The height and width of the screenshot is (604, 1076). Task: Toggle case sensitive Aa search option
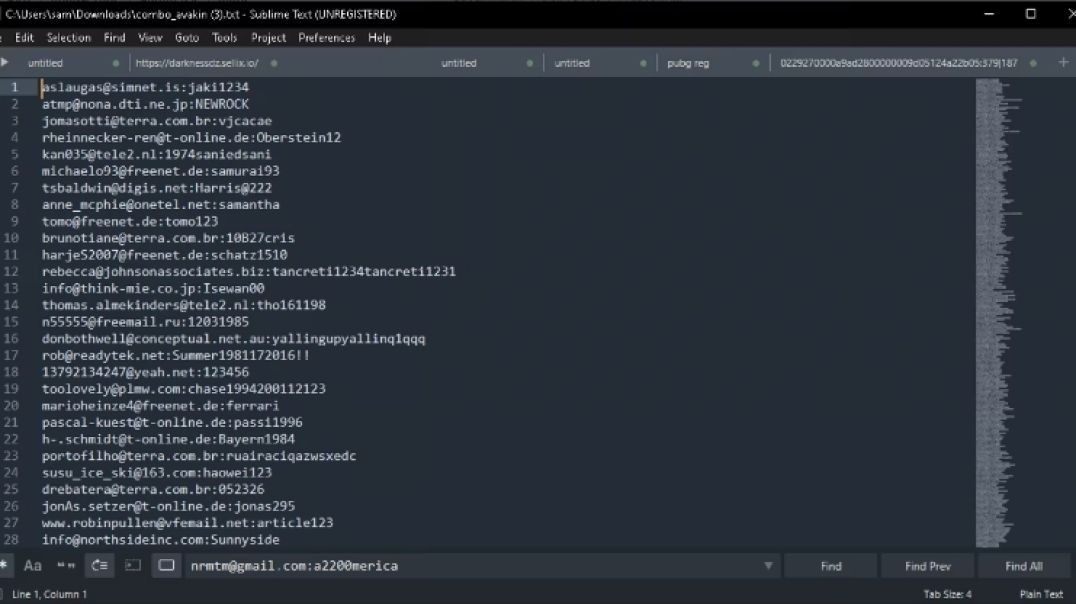32,566
